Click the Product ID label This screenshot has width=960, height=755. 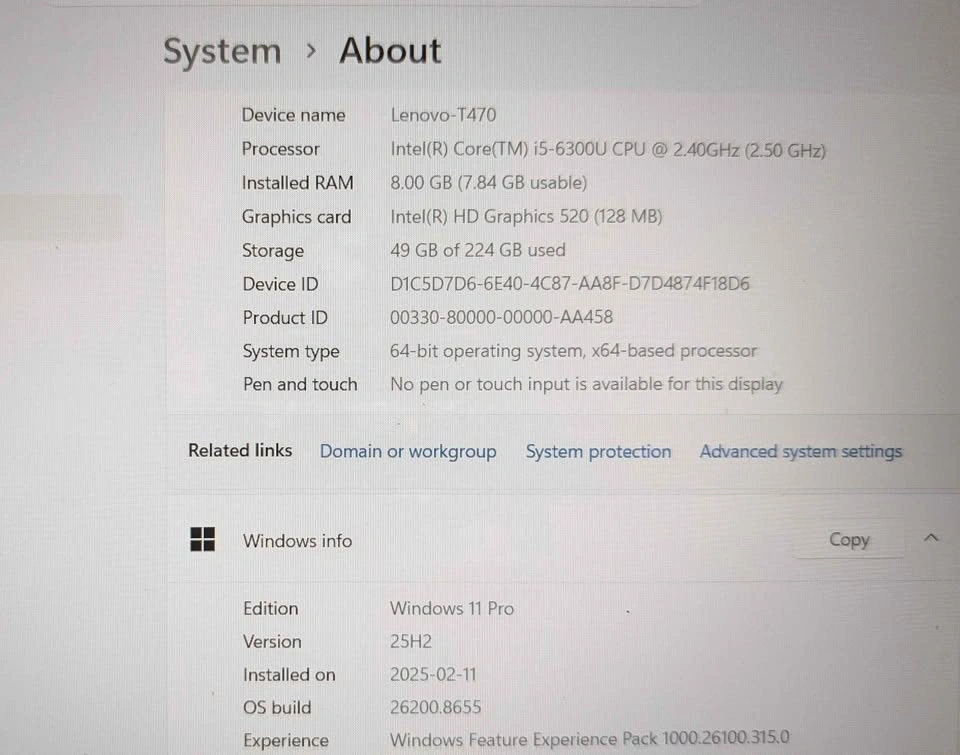click(285, 317)
